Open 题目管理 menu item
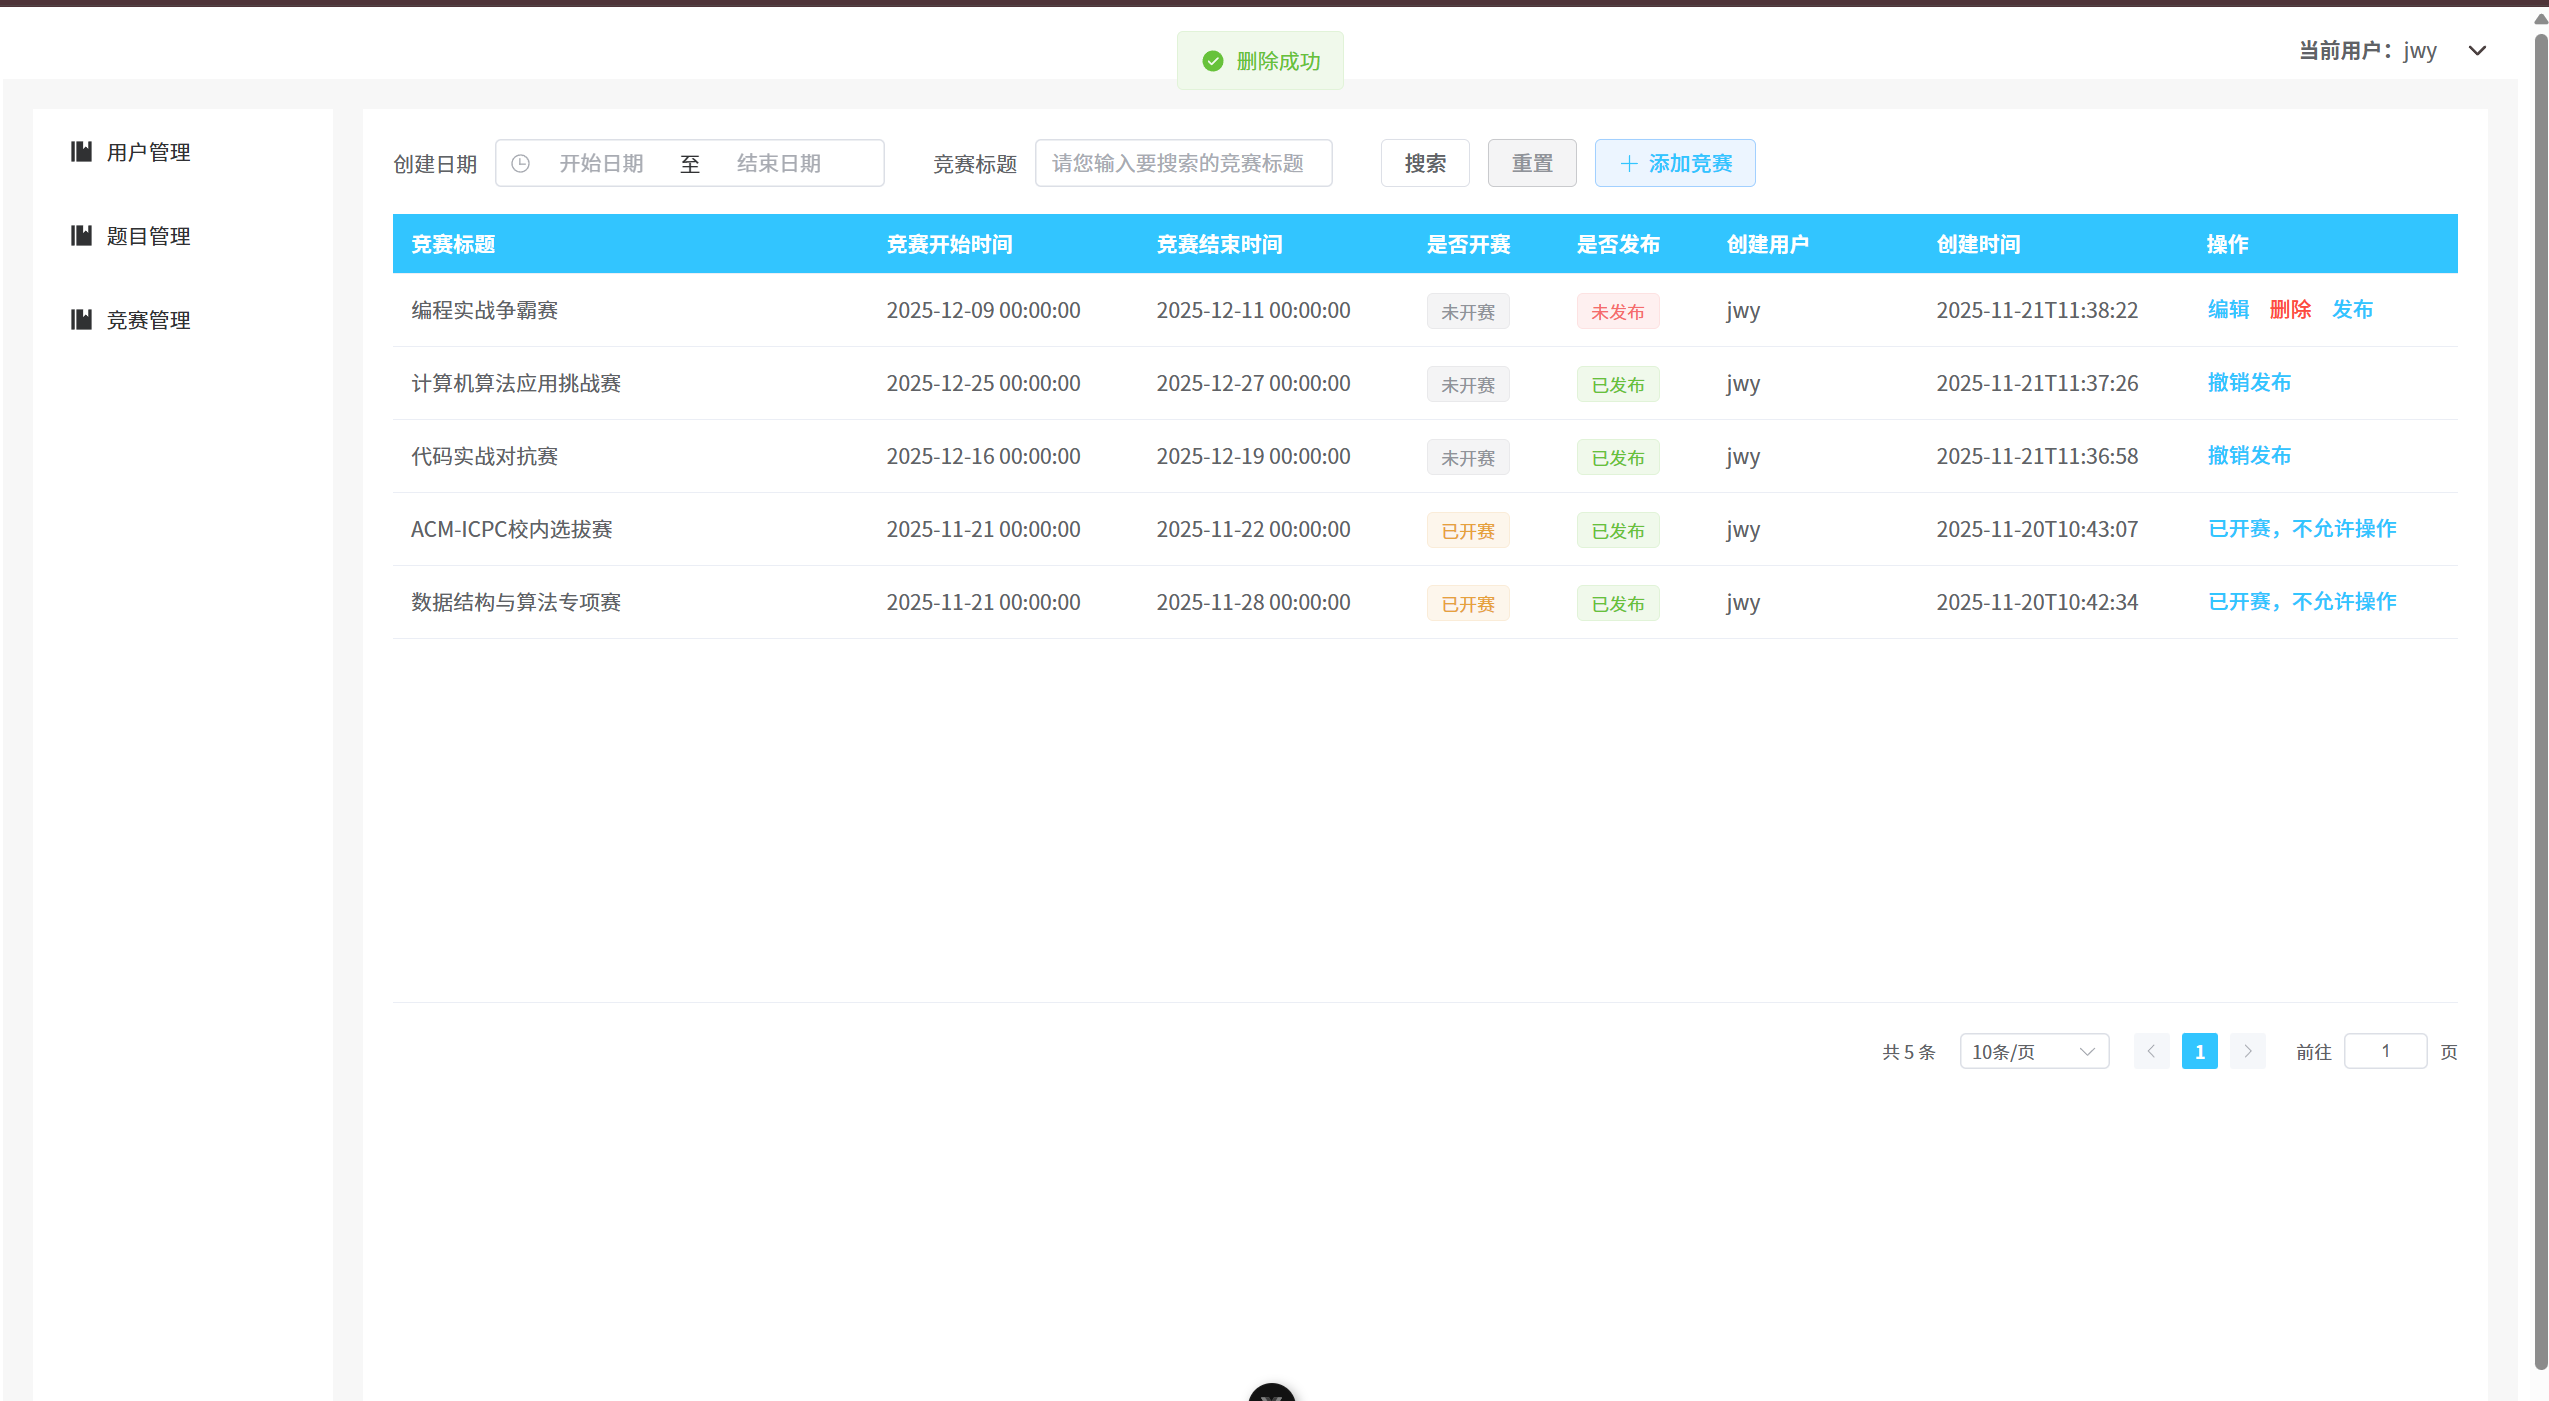 148,236
